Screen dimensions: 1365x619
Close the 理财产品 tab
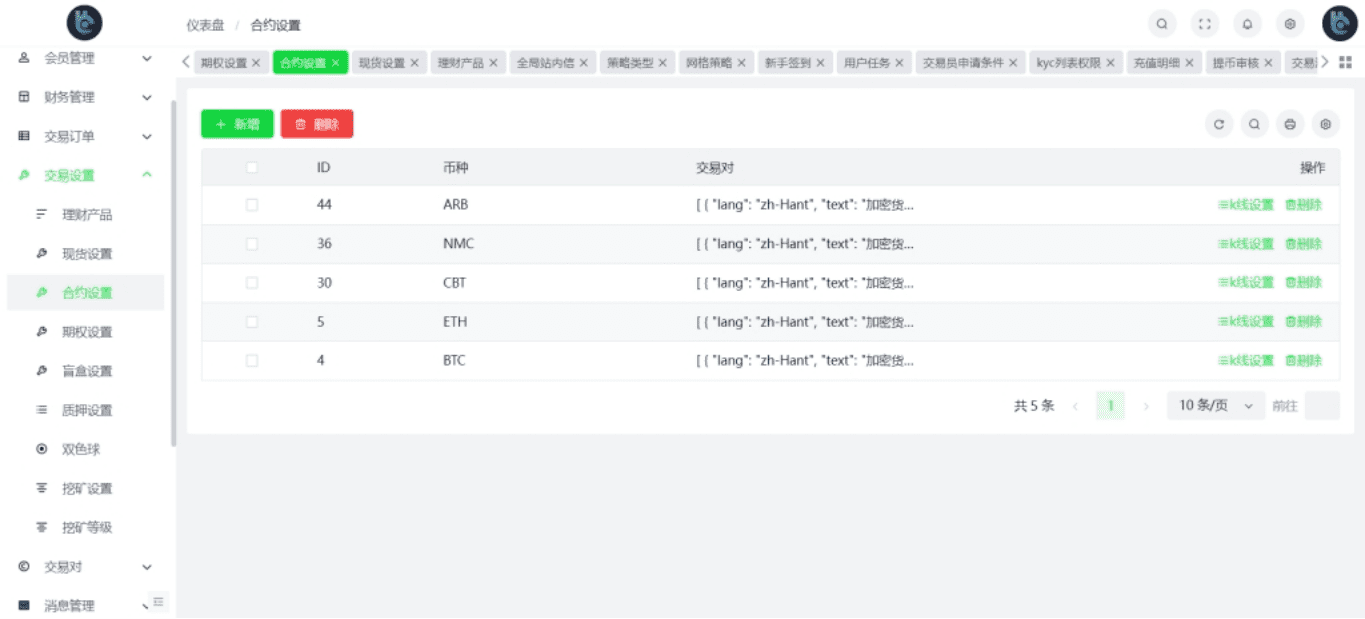[493, 63]
